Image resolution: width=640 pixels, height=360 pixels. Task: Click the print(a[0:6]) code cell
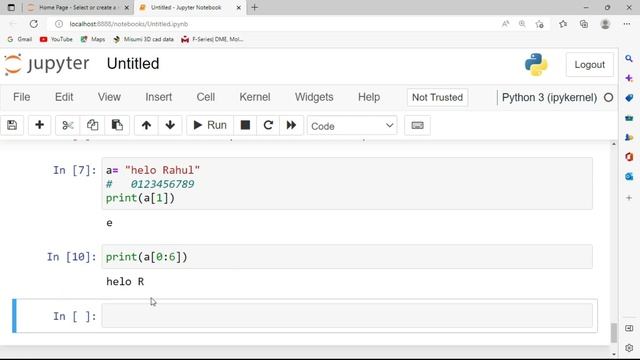point(347,257)
